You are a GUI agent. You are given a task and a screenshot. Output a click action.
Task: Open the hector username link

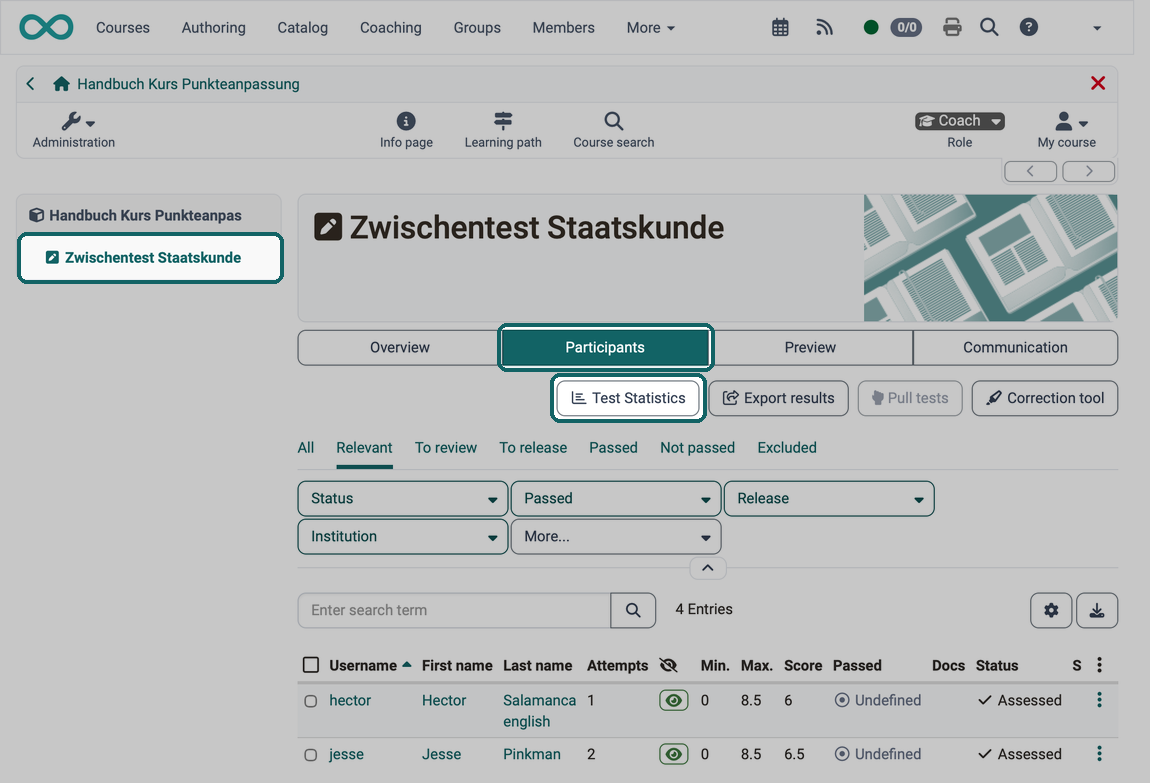pos(350,700)
